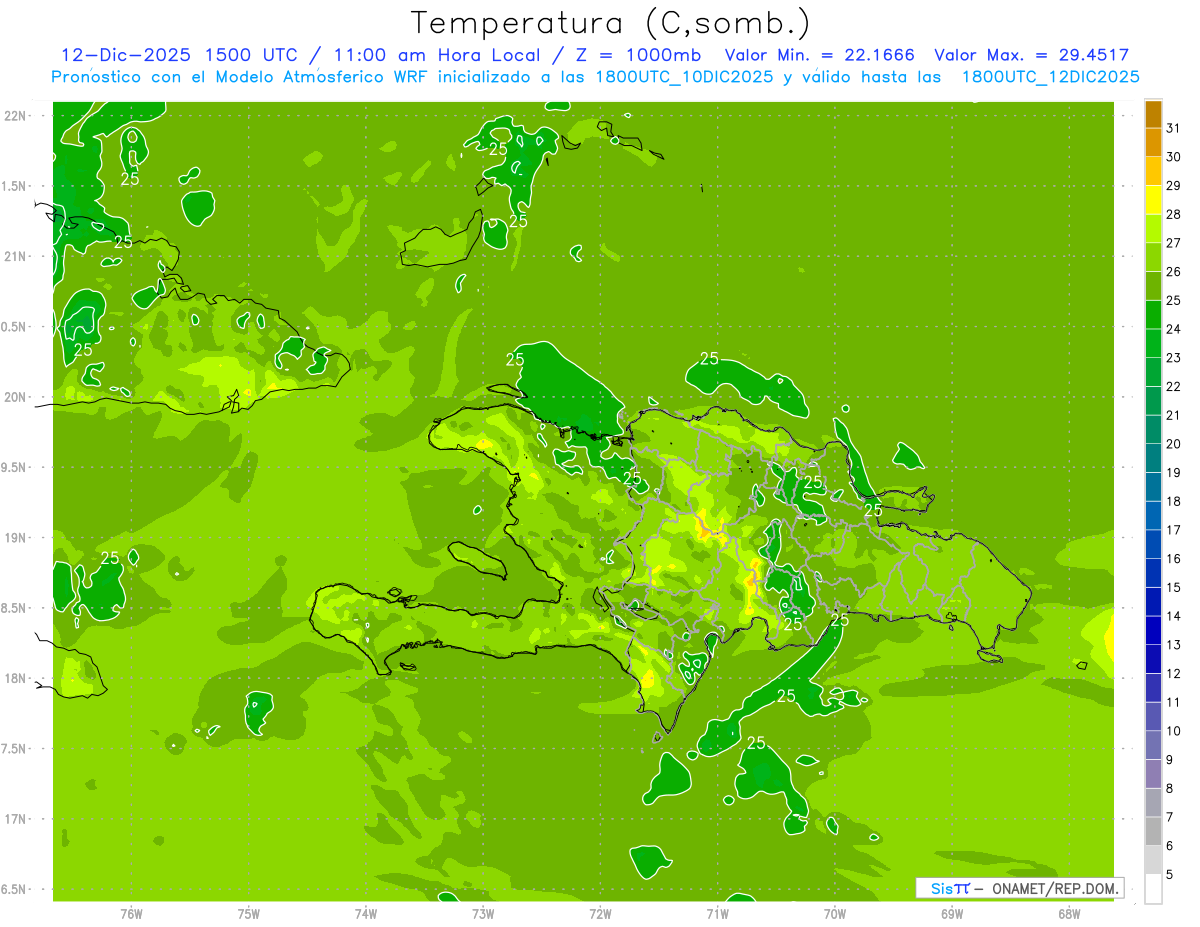Click the 22N latitude axis label
The image size is (1200, 927).
click(x=15, y=116)
